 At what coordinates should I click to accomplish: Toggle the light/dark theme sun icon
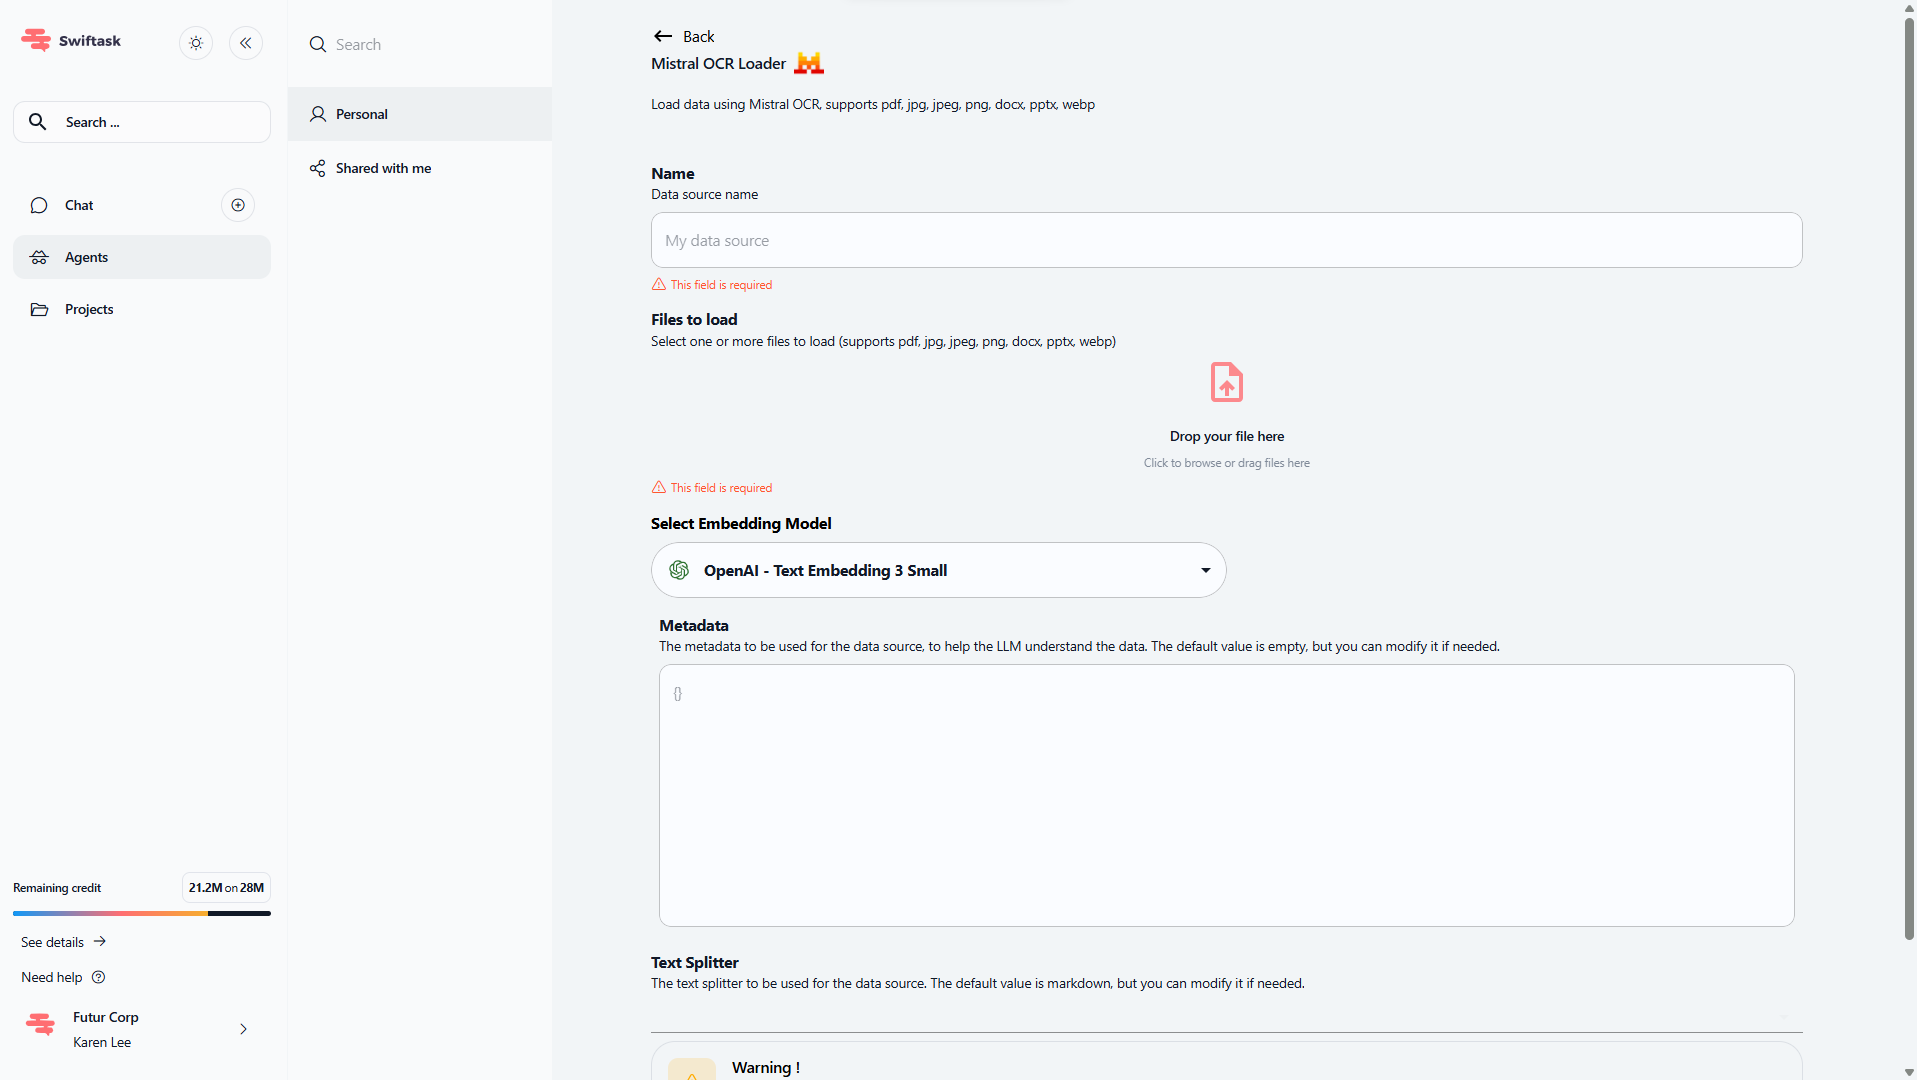coord(196,43)
